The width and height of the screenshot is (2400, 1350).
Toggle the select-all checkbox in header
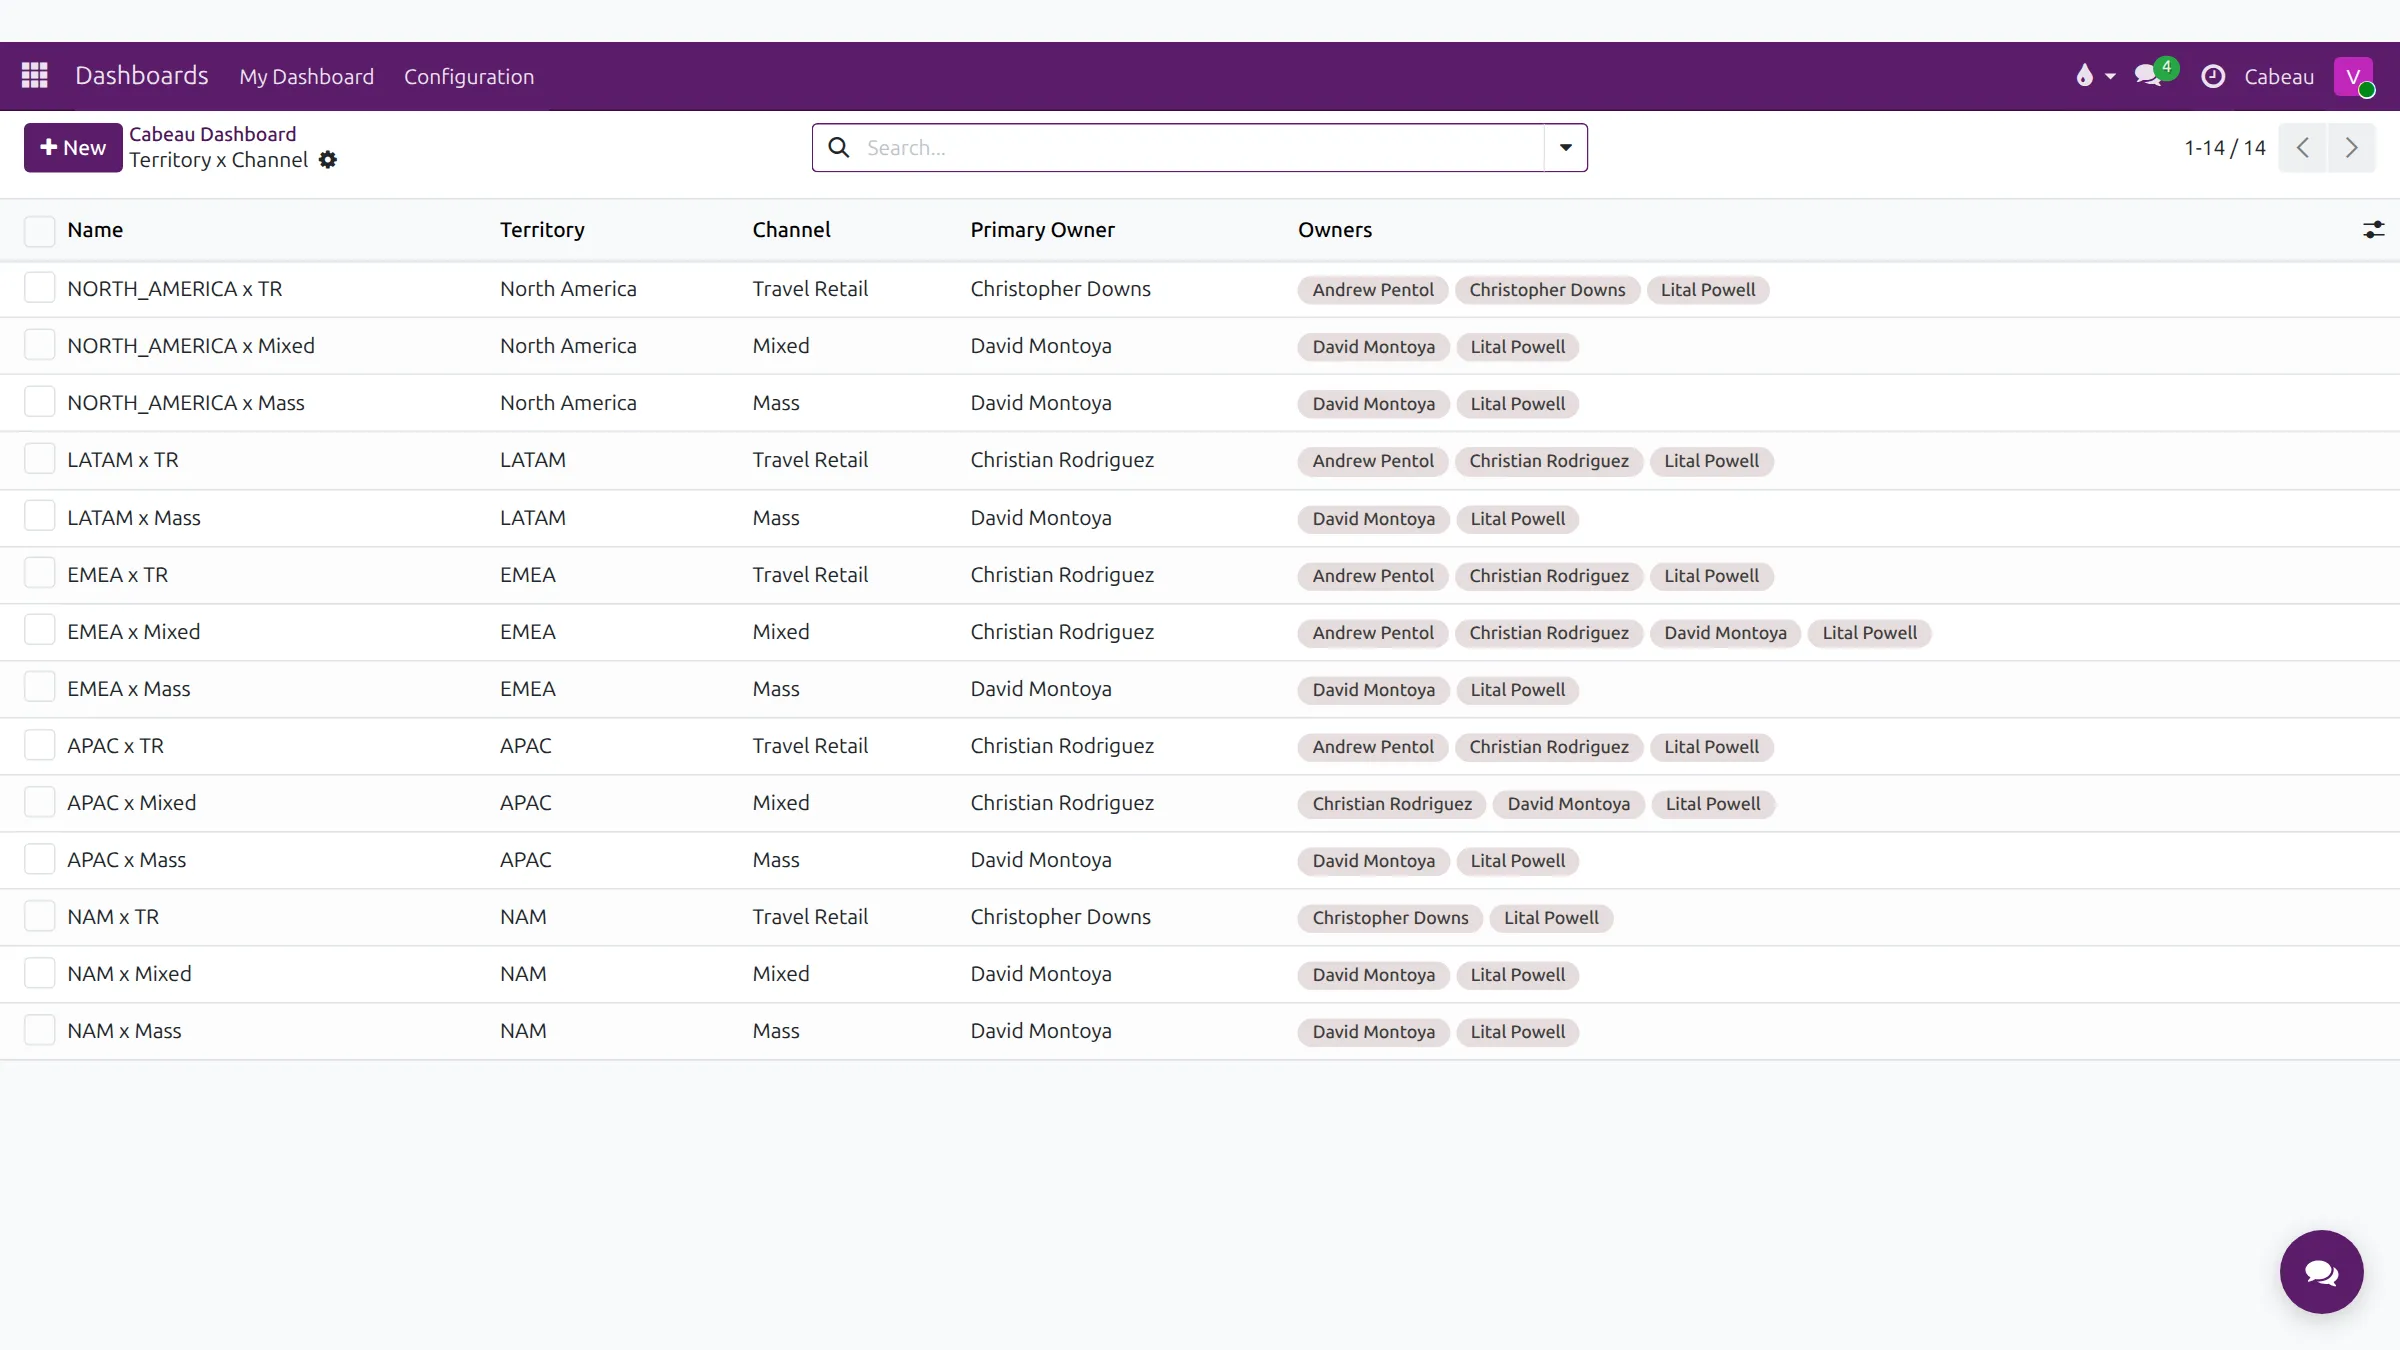[x=40, y=231]
